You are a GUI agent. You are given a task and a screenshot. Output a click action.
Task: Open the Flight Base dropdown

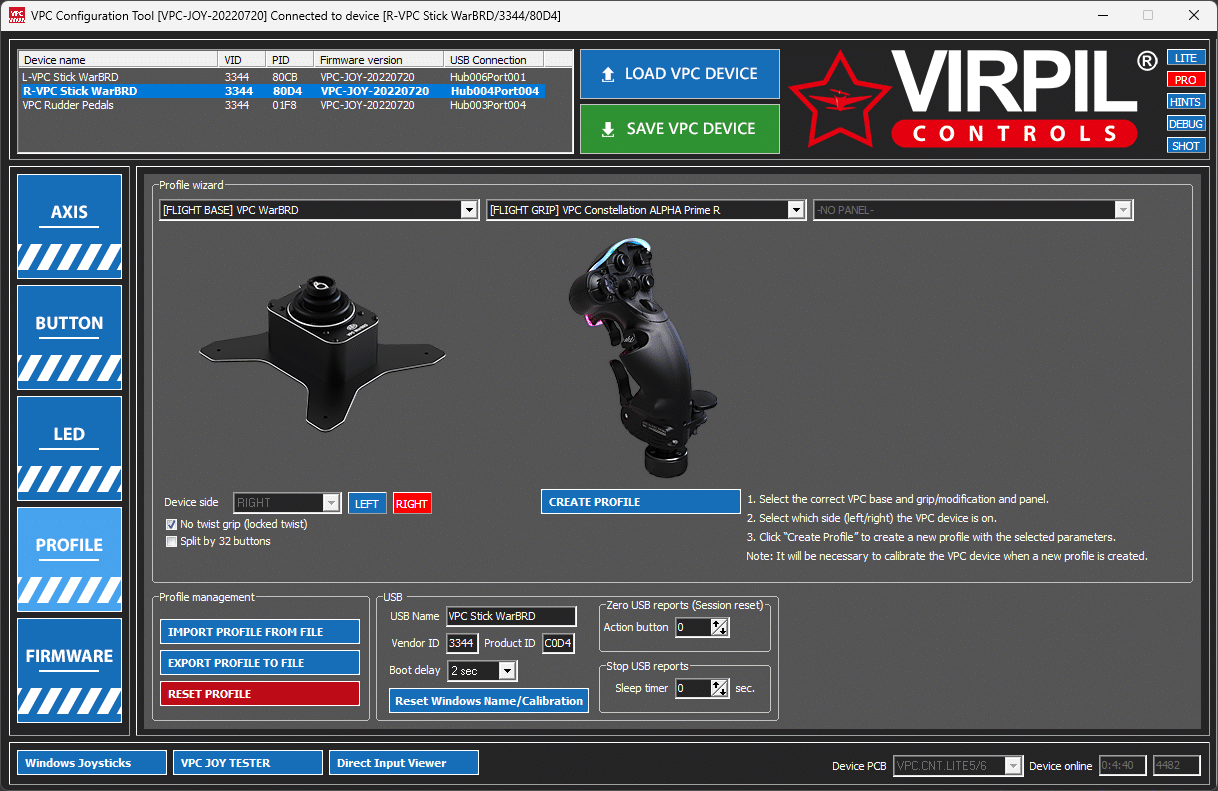(x=469, y=210)
